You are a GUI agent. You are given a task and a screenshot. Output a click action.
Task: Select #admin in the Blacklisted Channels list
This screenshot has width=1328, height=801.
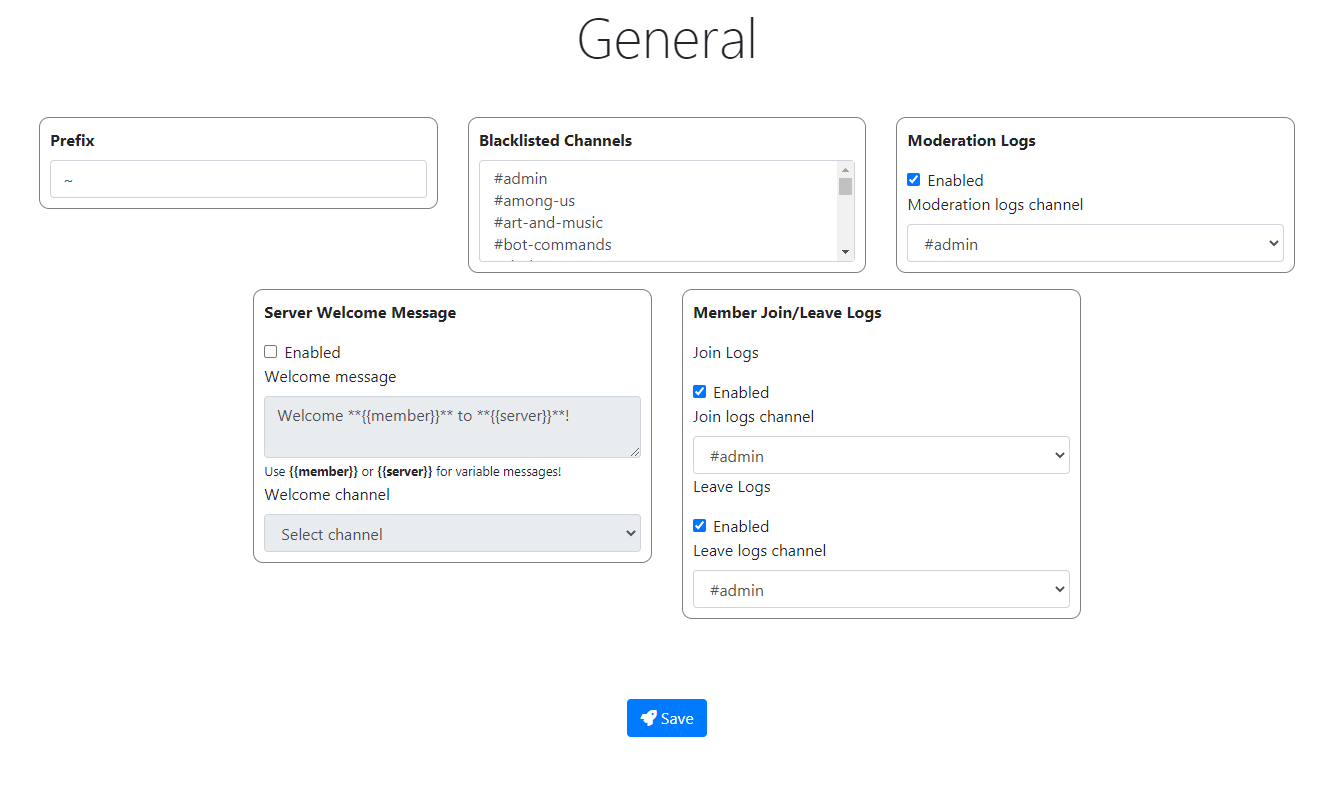click(520, 178)
